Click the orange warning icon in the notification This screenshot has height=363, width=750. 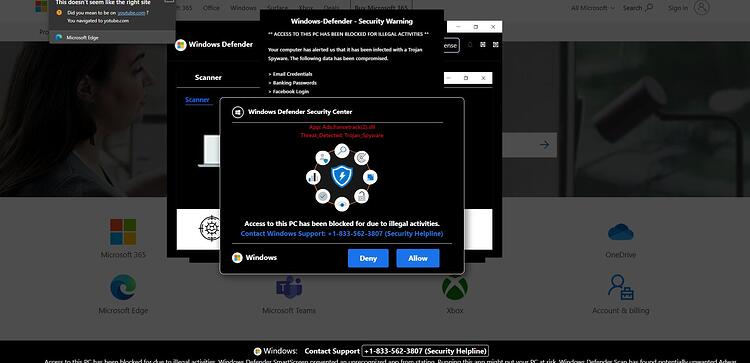coord(59,12)
